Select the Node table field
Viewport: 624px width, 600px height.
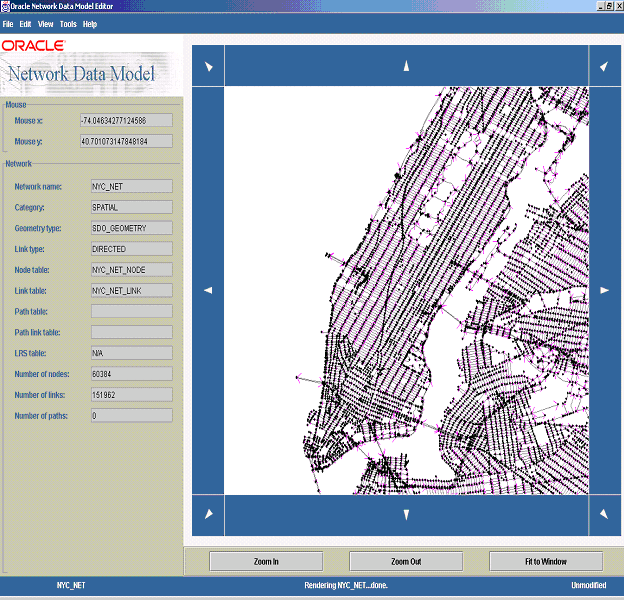pos(131,269)
